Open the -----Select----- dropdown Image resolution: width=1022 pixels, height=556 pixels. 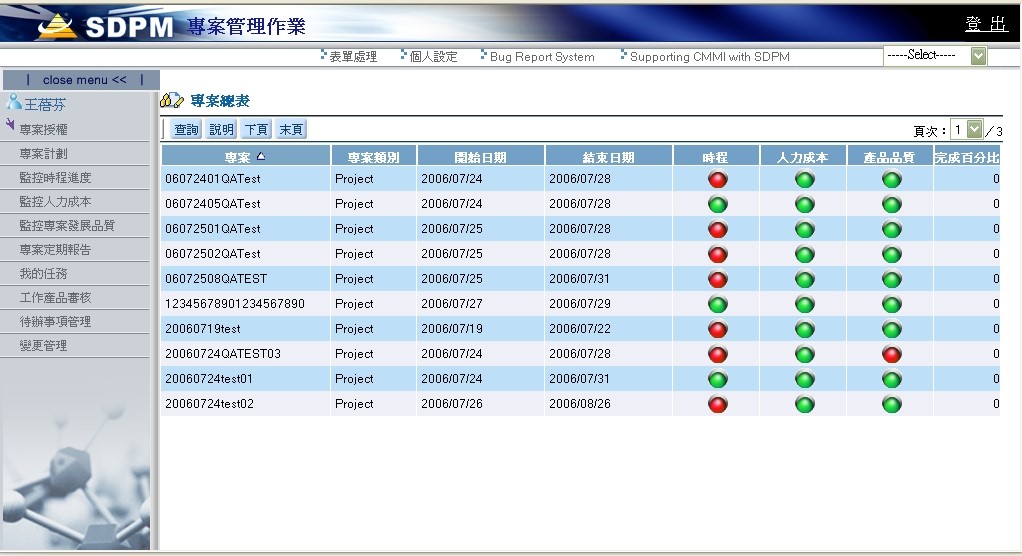935,56
